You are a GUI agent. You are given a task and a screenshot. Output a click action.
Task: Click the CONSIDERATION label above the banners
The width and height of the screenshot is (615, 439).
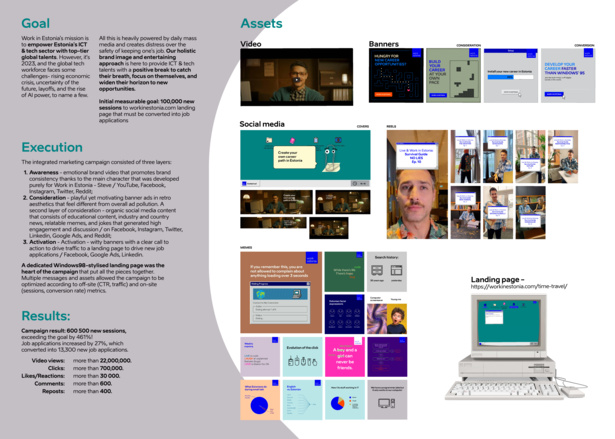coord(469,46)
